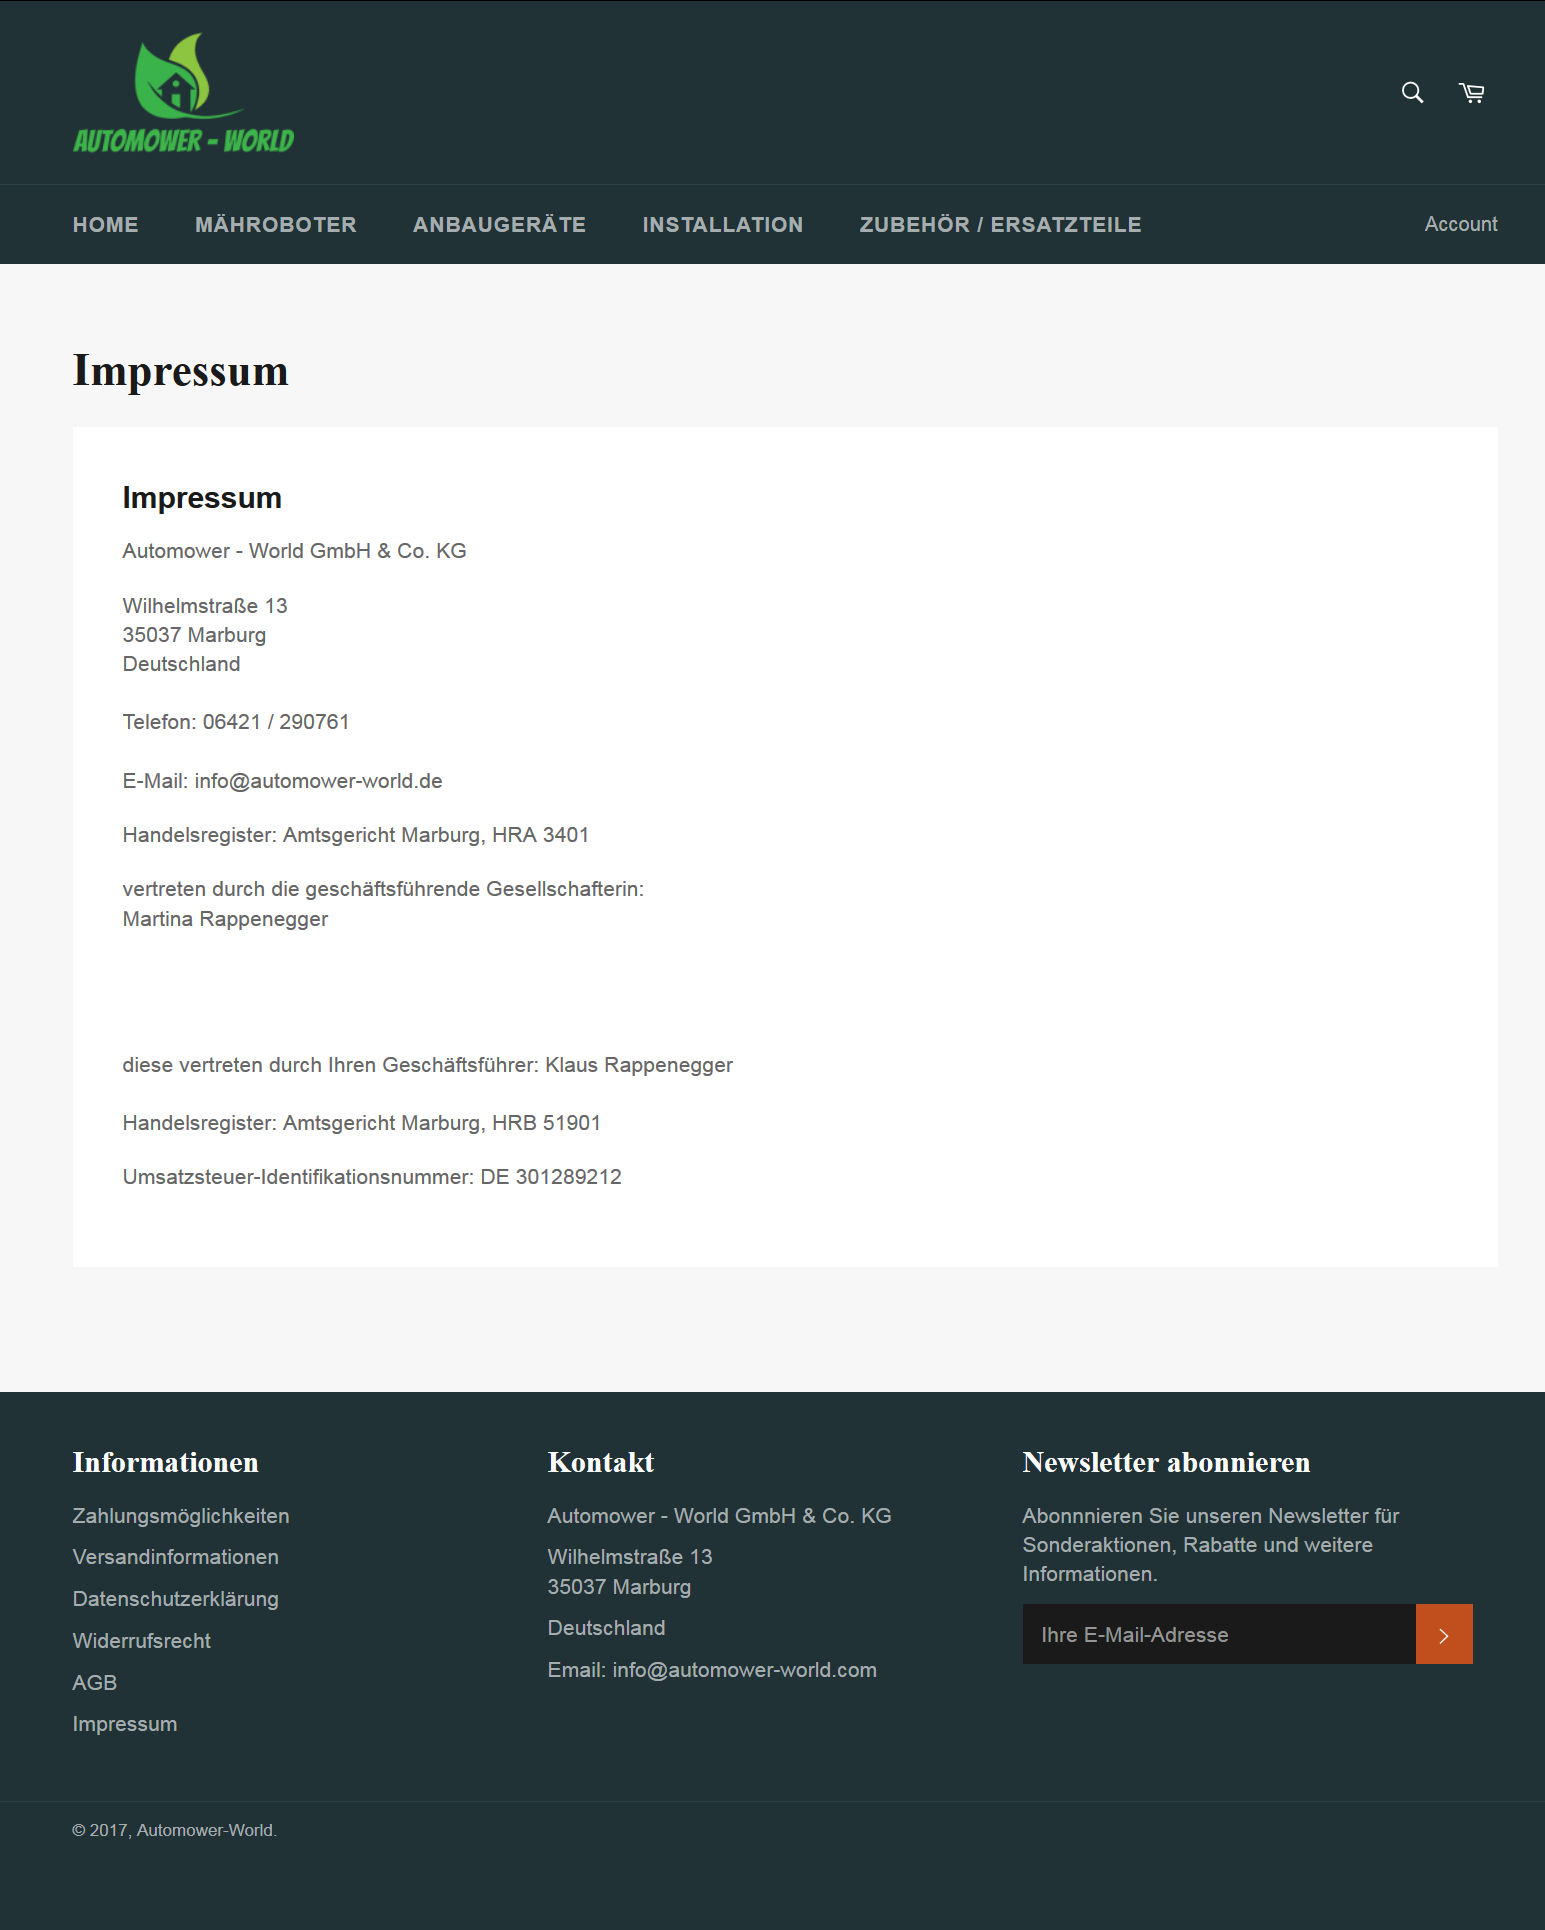The height and width of the screenshot is (1930, 1545).
Task: Click Automower - World GmbH & Co. KG in Impressum
Action: tap(294, 551)
